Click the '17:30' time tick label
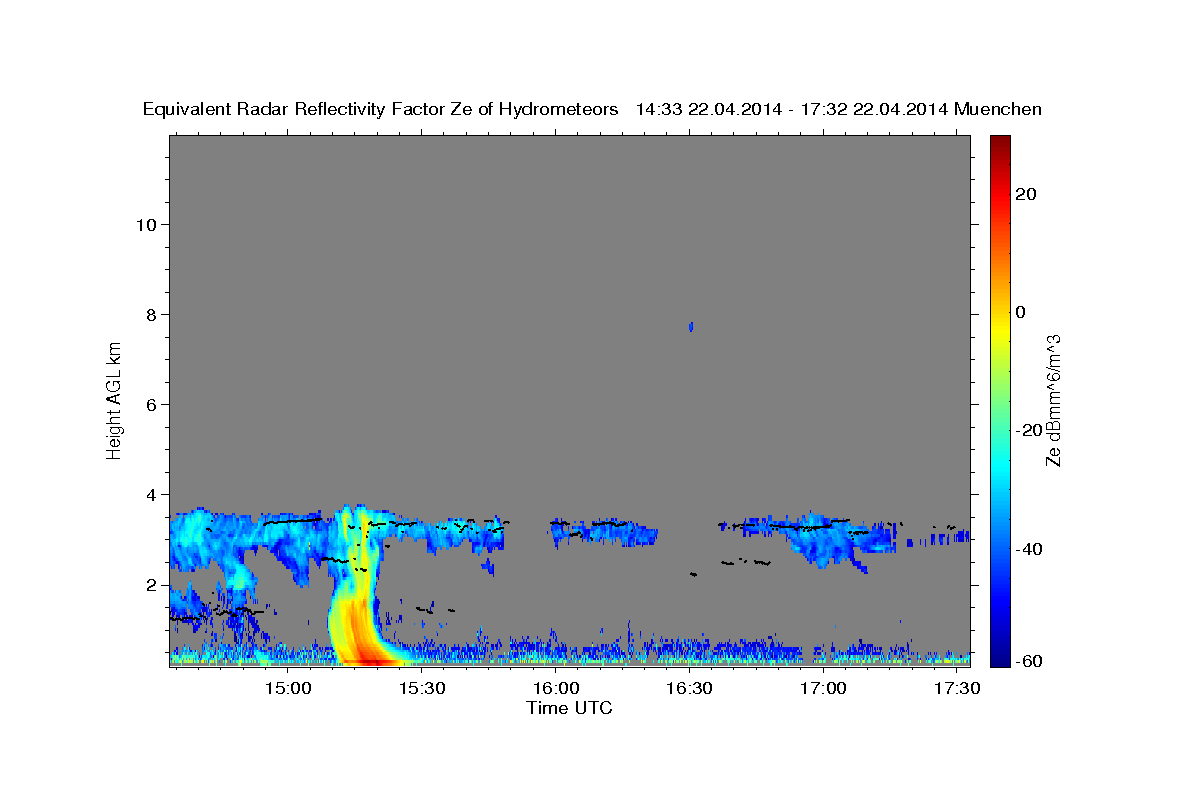This screenshot has width=1200, height=800. pyautogui.click(x=956, y=688)
